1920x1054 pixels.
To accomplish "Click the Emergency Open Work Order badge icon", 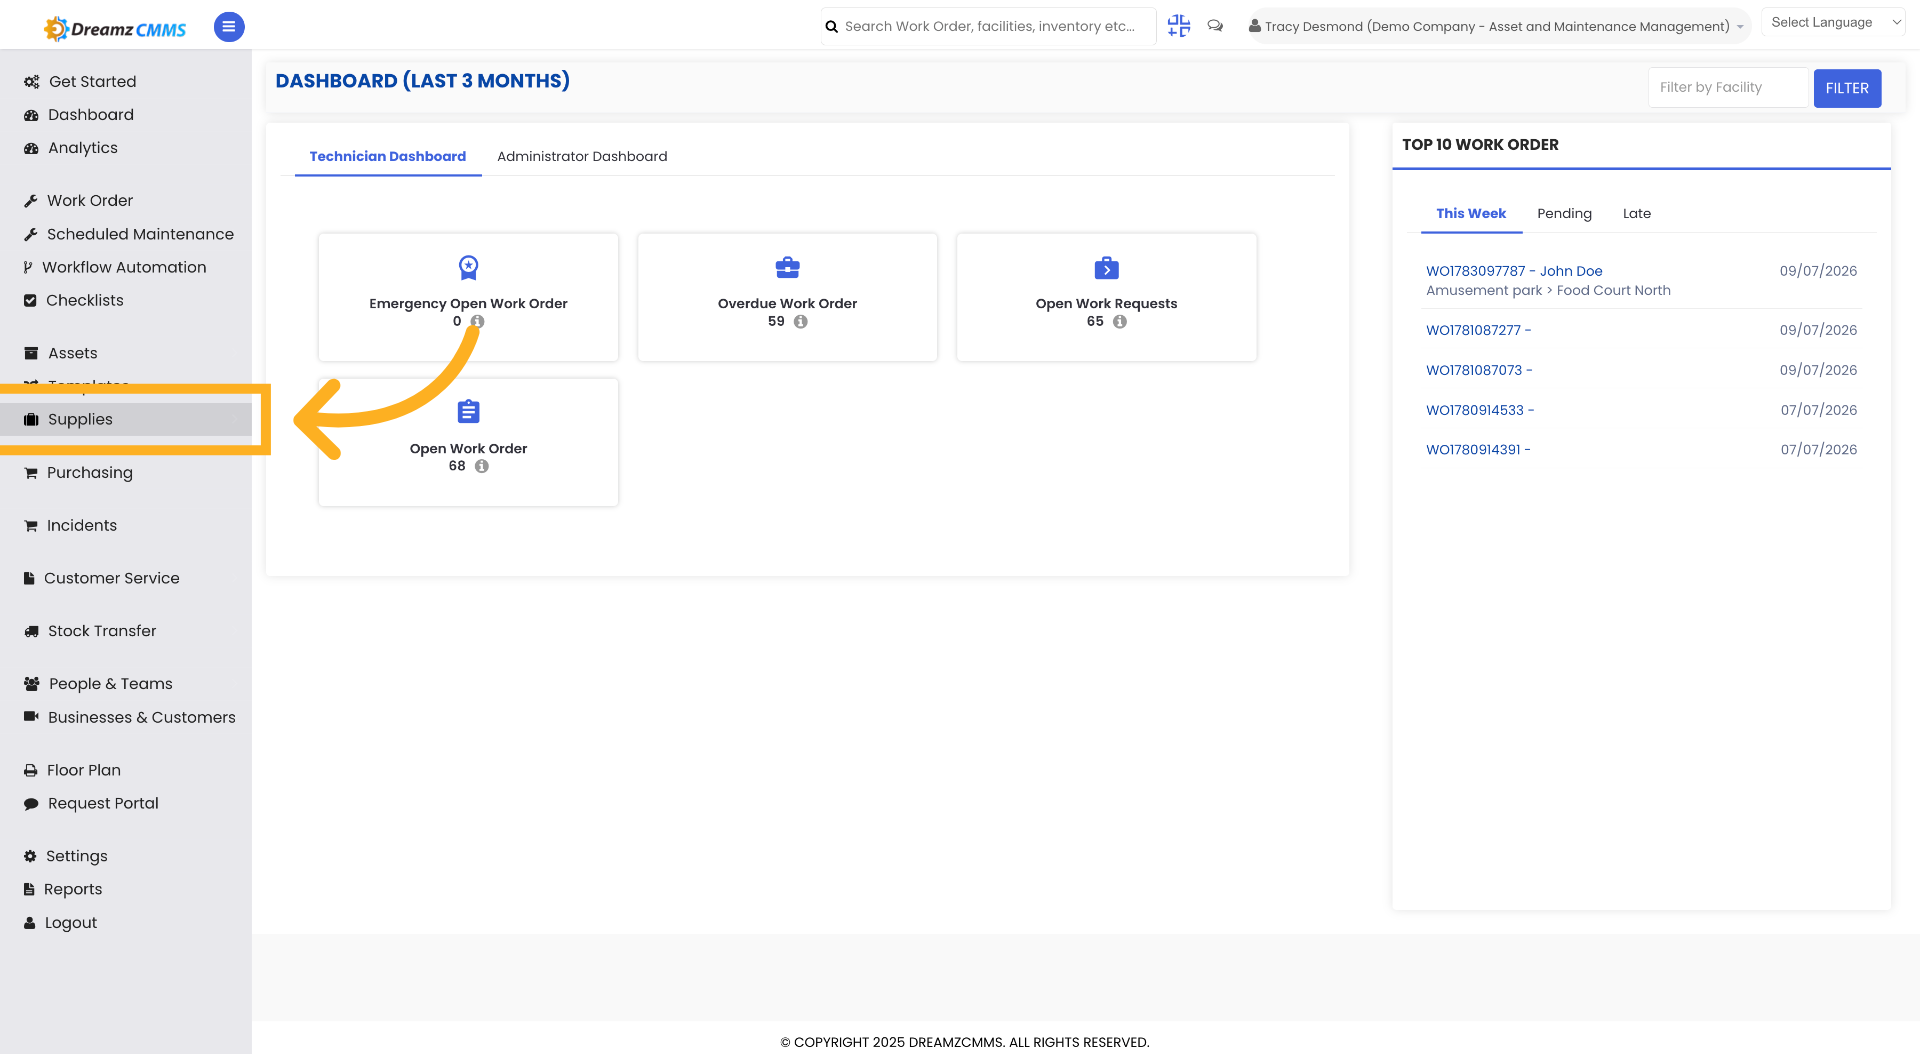I will (x=468, y=267).
